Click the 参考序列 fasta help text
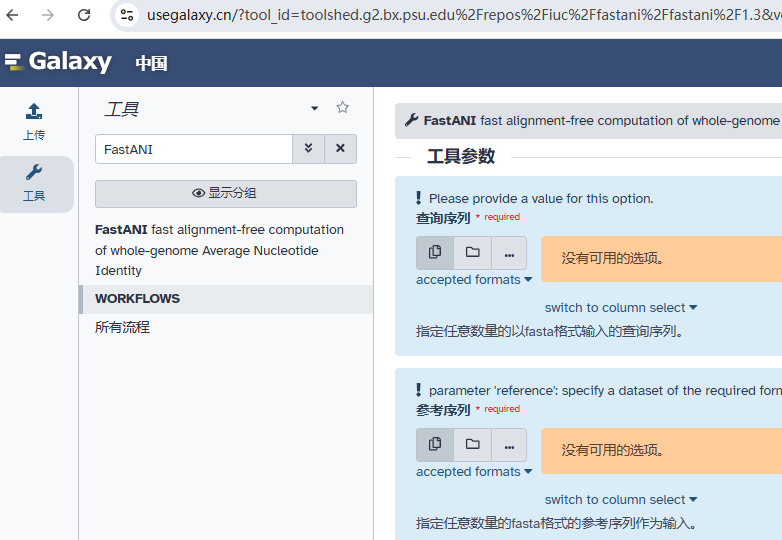Viewport: 782px width, 540px height. [x=556, y=523]
